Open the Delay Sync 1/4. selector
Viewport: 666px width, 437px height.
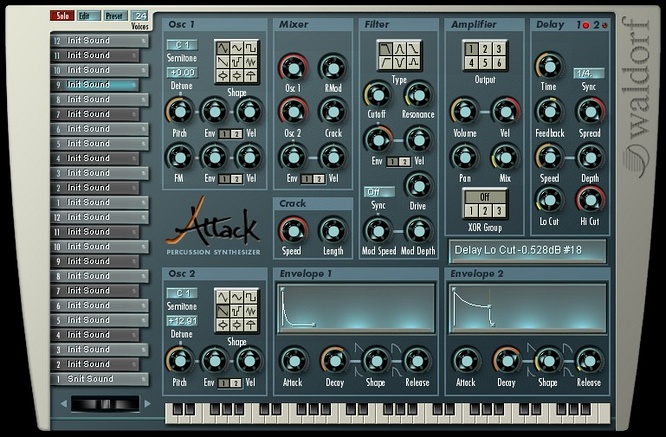[589, 73]
